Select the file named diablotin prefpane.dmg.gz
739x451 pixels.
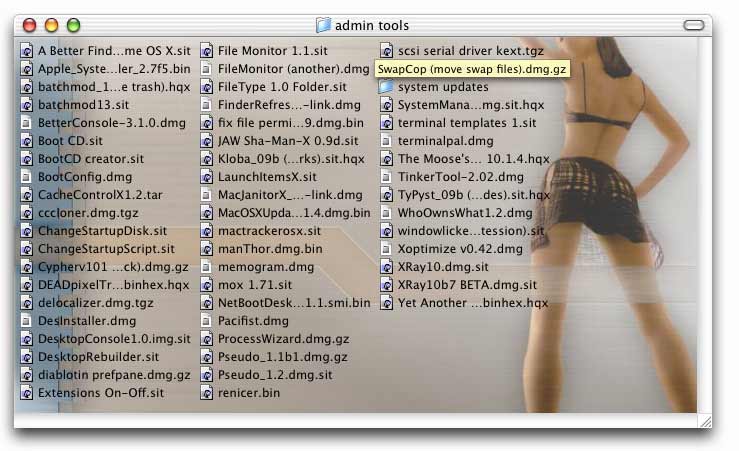pos(115,375)
